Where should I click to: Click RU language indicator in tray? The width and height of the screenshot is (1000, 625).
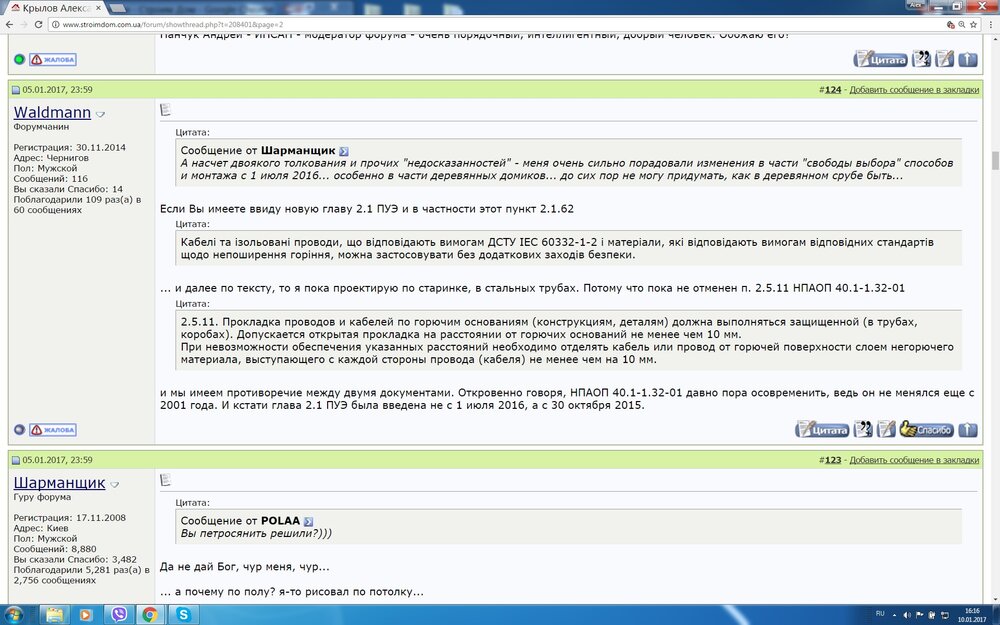coord(880,614)
